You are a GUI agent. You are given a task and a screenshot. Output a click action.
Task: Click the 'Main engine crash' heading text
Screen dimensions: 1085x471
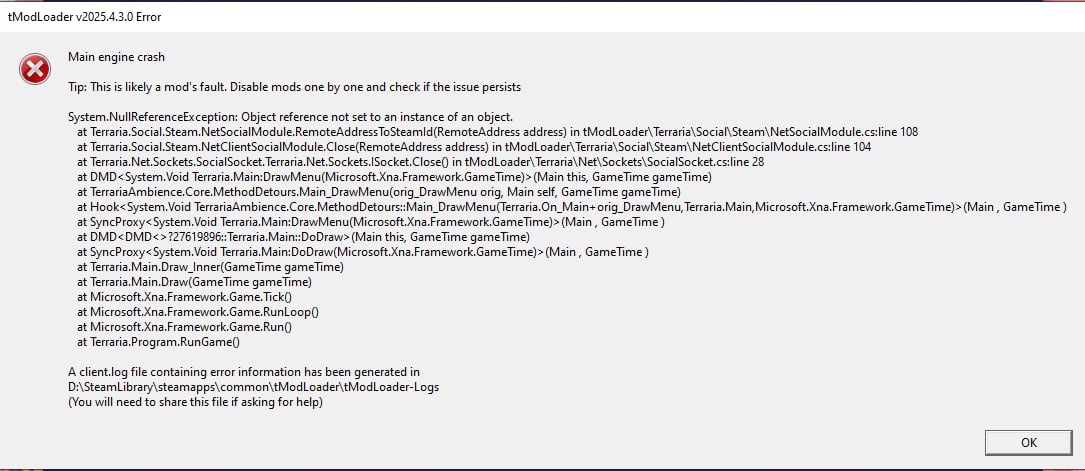point(116,56)
